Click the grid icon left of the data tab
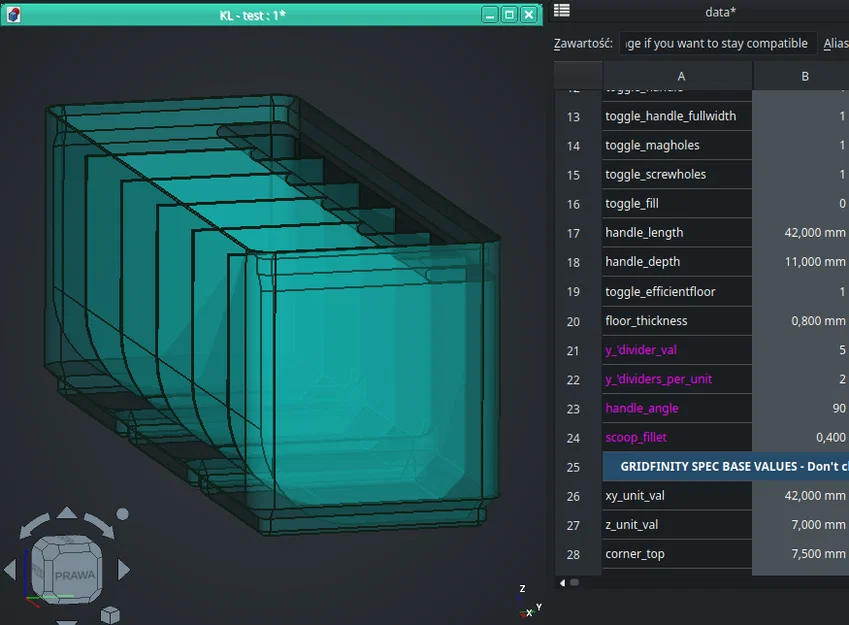Screen dimensions: 849x625 pyautogui.click(x=561, y=11)
